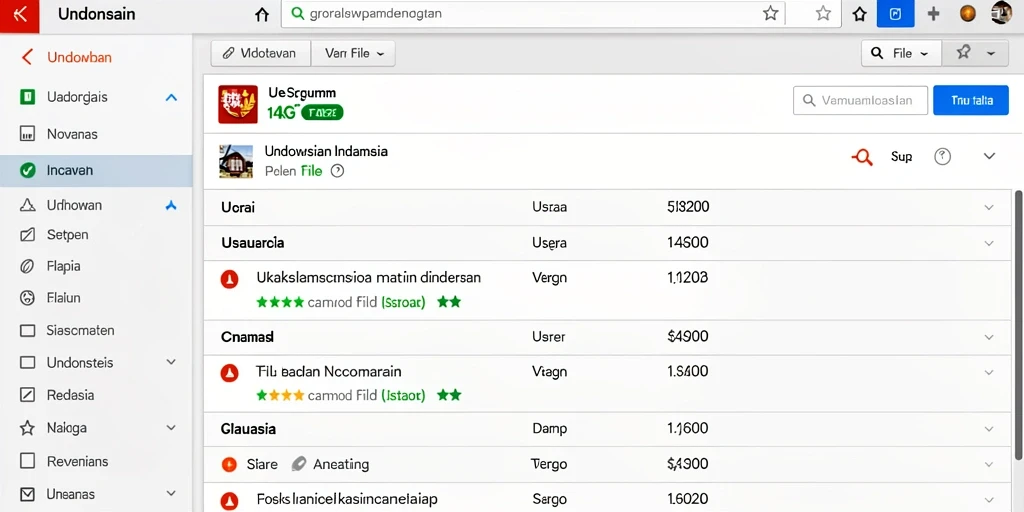Click the Flalun circular icon
Viewport: 1024px width, 512px height.
click(x=27, y=298)
